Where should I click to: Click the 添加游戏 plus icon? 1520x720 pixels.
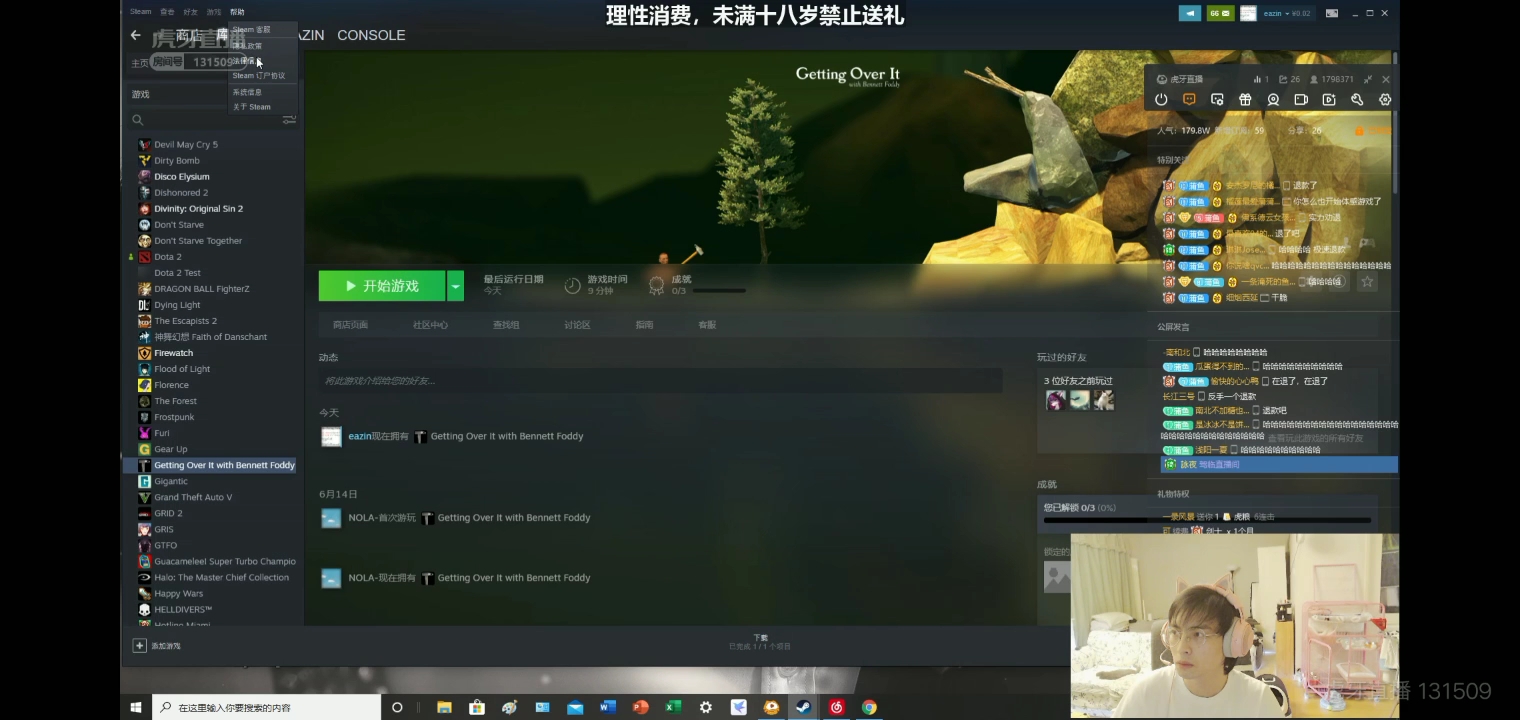tap(140, 646)
